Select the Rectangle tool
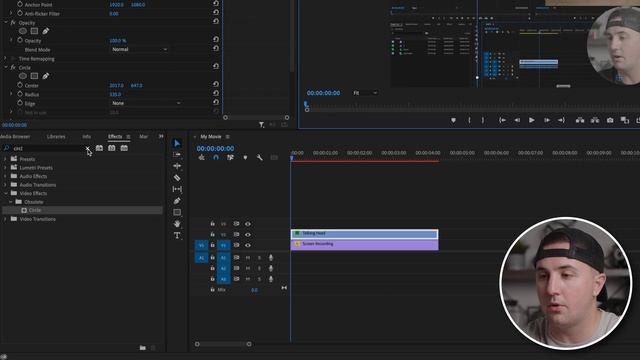 pos(177,212)
